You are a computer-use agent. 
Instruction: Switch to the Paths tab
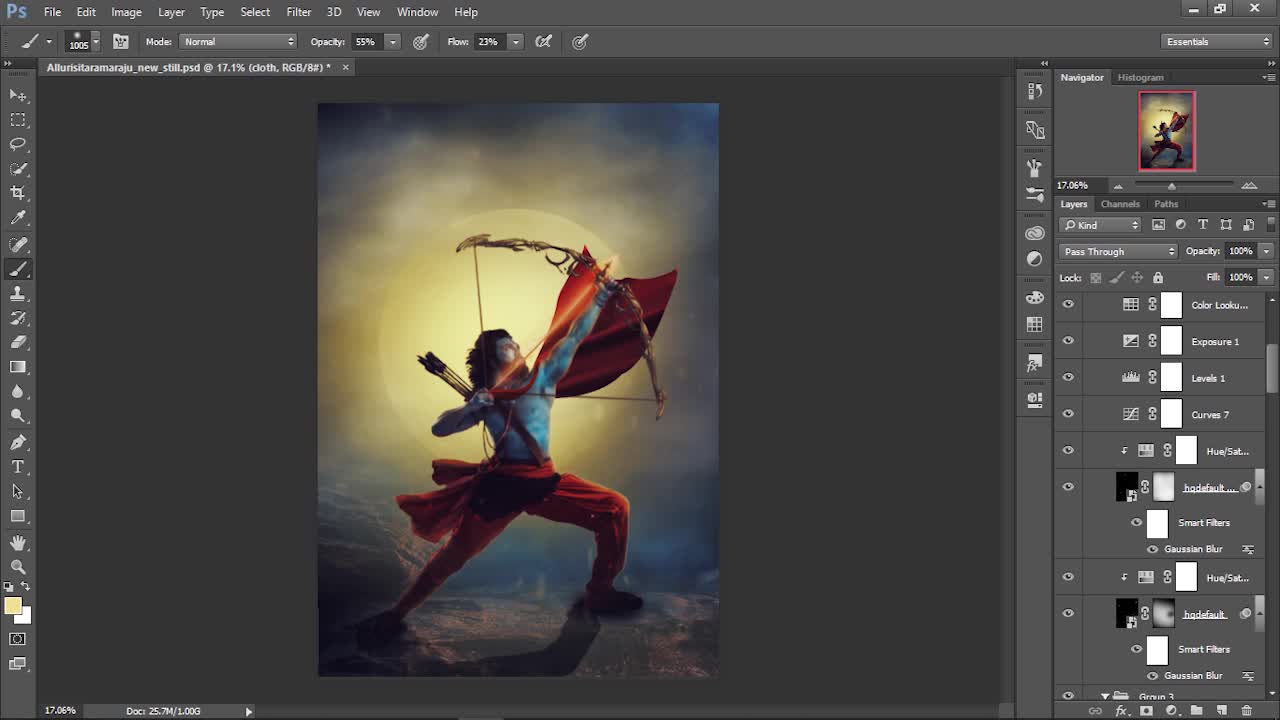[1166, 204]
